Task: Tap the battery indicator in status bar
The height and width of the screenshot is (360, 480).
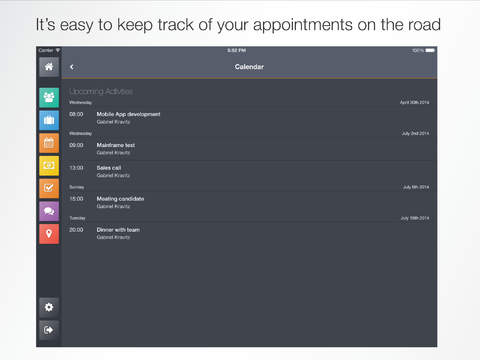Action: (x=430, y=51)
